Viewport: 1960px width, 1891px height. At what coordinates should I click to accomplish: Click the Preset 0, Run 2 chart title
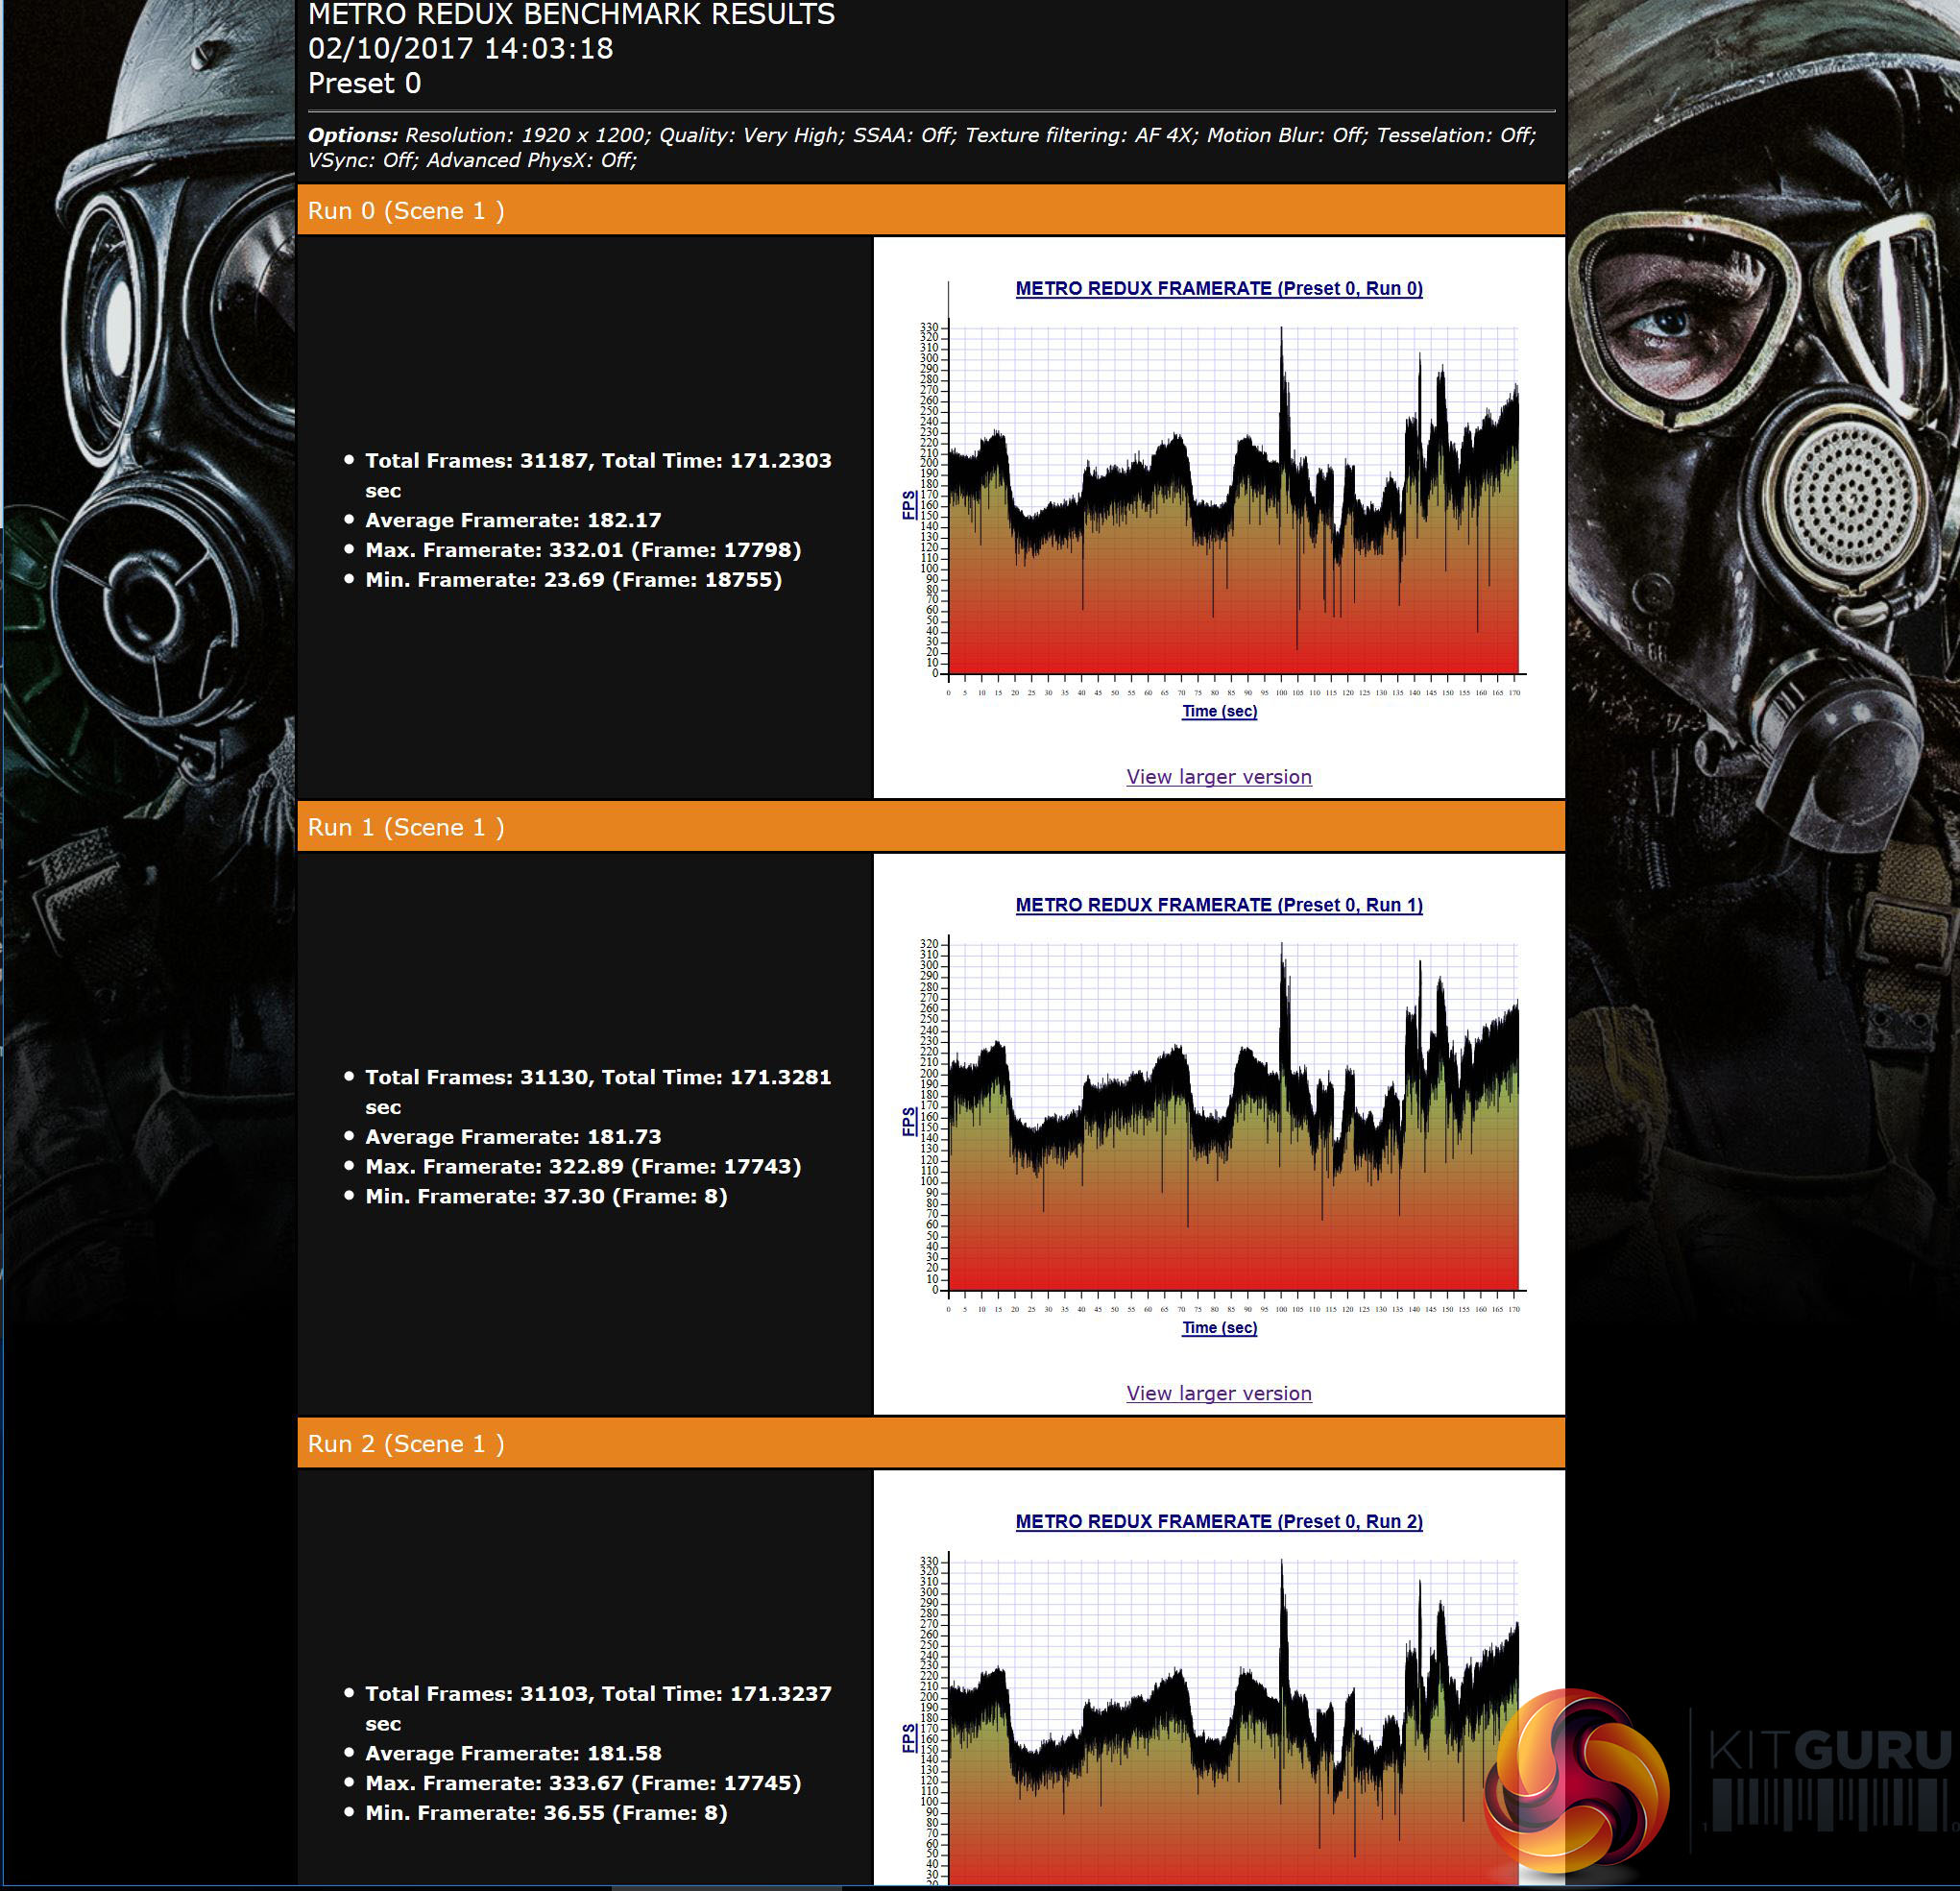1218,1521
